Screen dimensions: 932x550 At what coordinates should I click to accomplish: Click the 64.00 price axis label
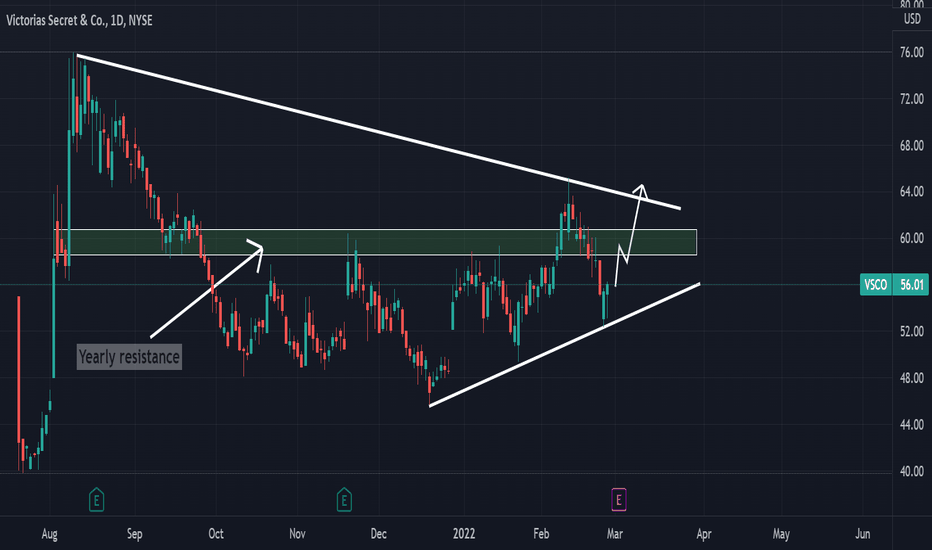tap(912, 191)
